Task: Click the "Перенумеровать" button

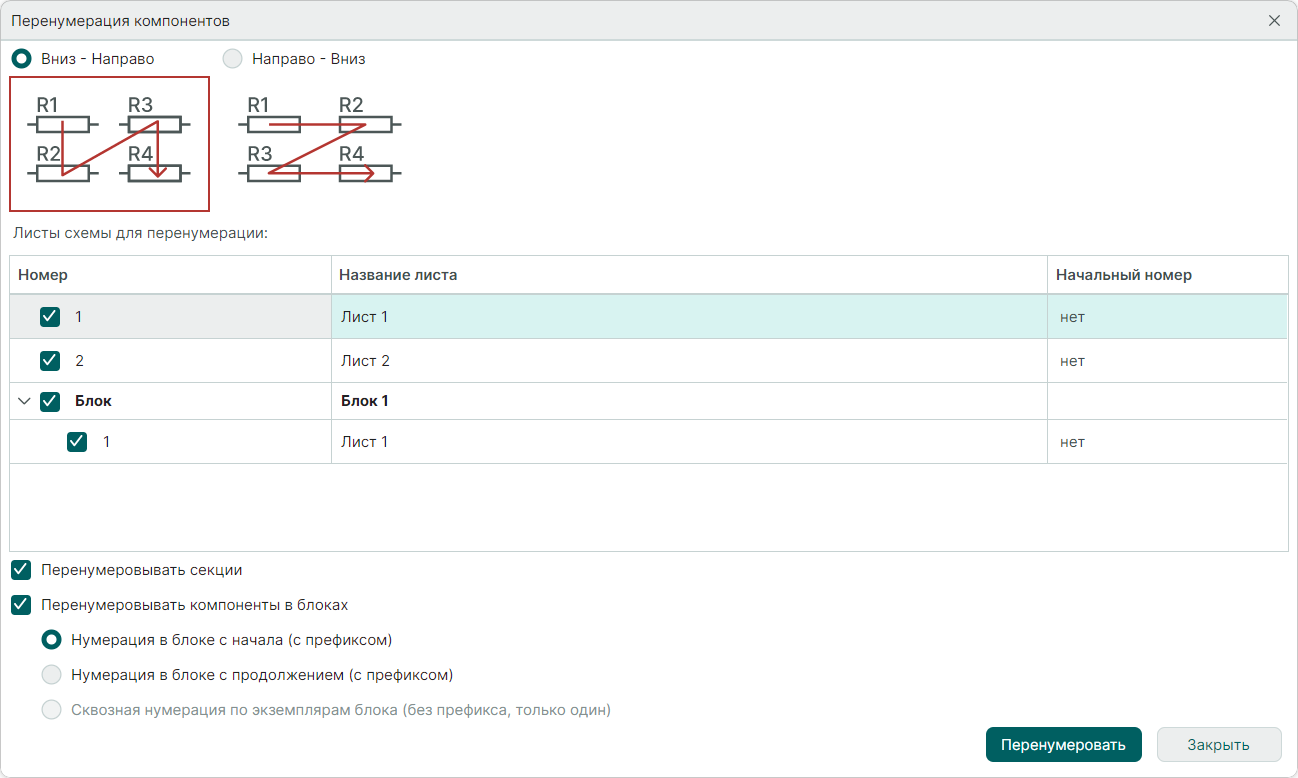Action: point(1063,745)
